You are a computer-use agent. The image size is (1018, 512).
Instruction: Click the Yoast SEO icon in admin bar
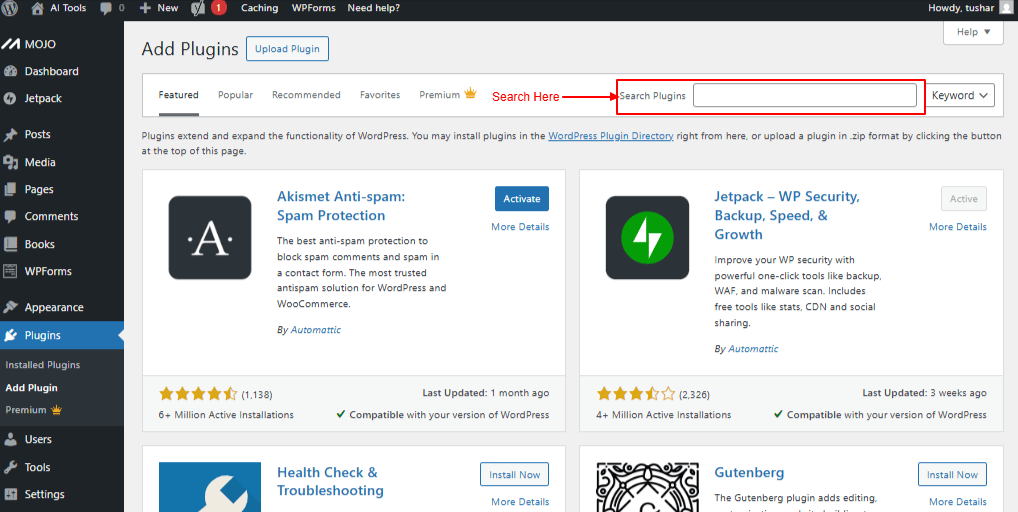199,8
